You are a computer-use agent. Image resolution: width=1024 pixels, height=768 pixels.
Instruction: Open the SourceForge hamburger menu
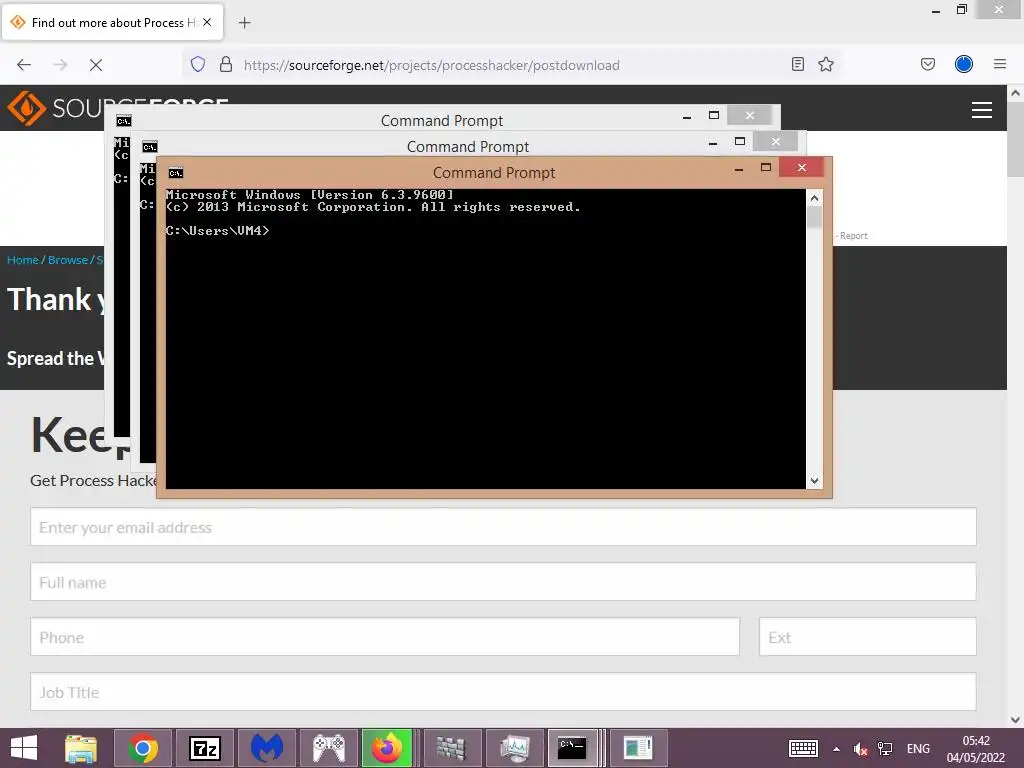[x=982, y=110]
